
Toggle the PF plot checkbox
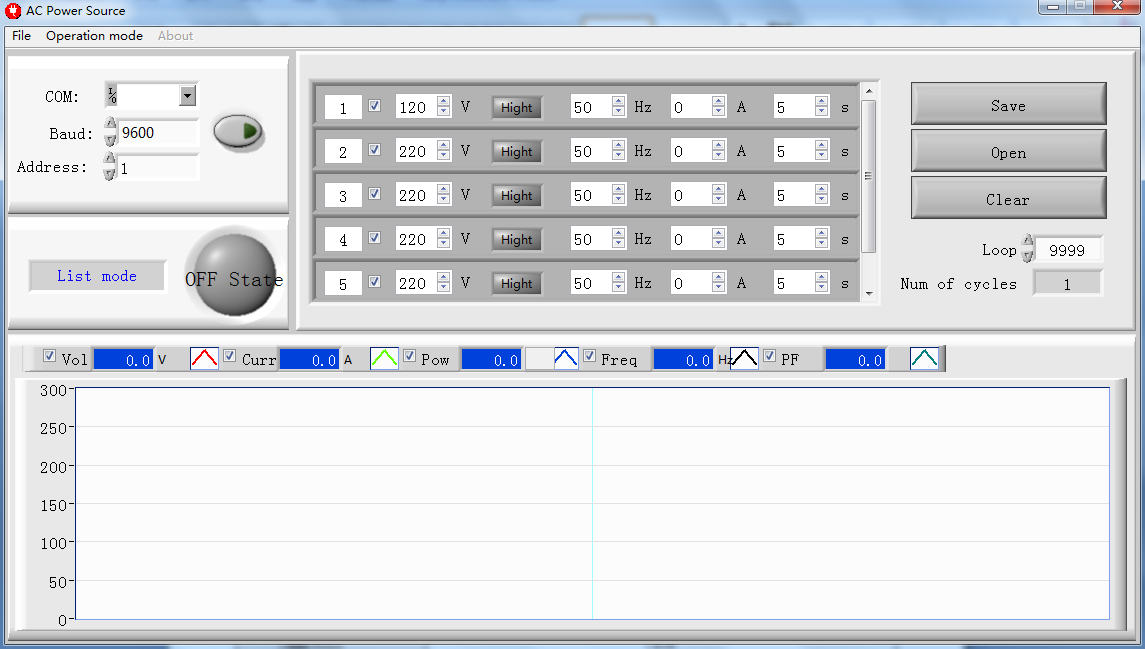coord(770,357)
